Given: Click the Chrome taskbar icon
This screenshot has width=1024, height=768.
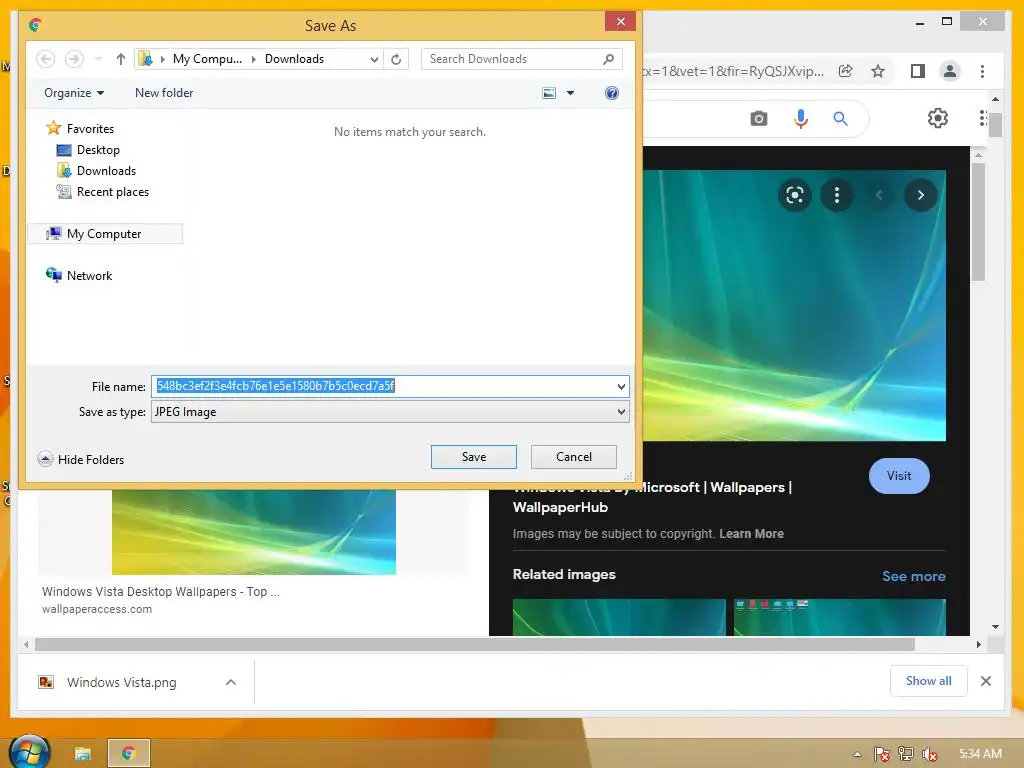Looking at the screenshot, I should [x=129, y=754].
